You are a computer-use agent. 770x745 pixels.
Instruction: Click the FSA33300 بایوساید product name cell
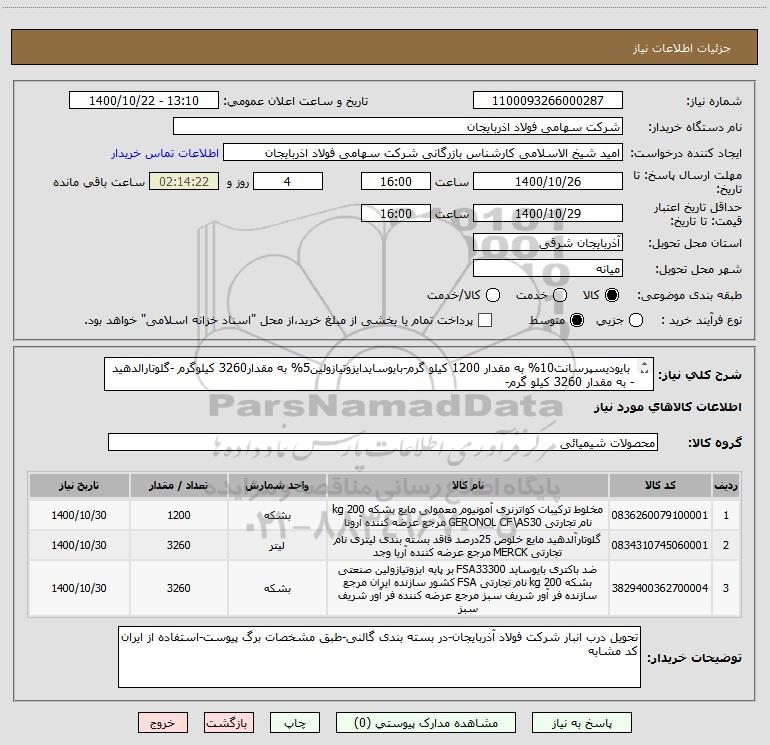pos(468,588)
